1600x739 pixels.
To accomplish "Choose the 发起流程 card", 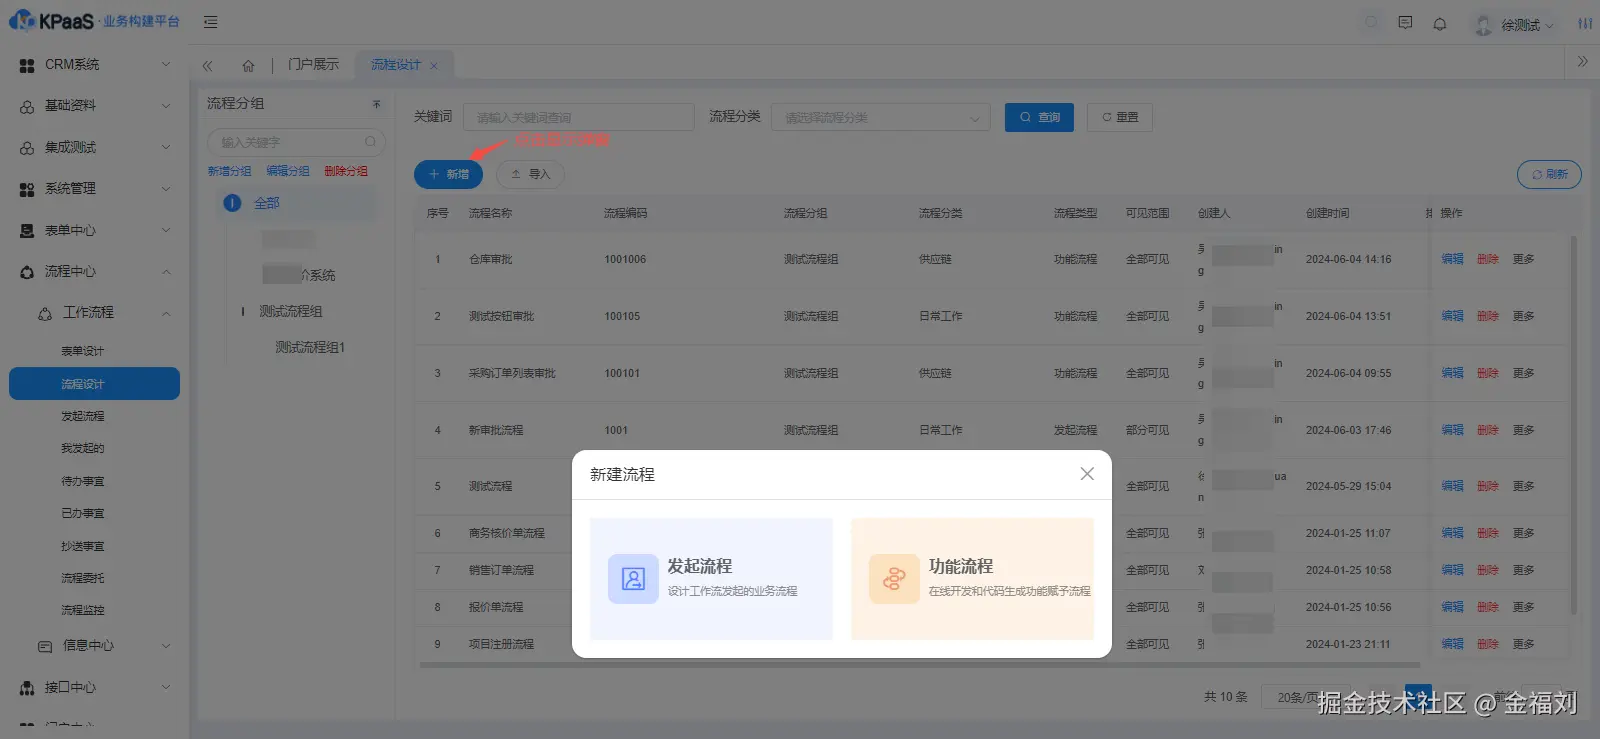I will 711,579.
